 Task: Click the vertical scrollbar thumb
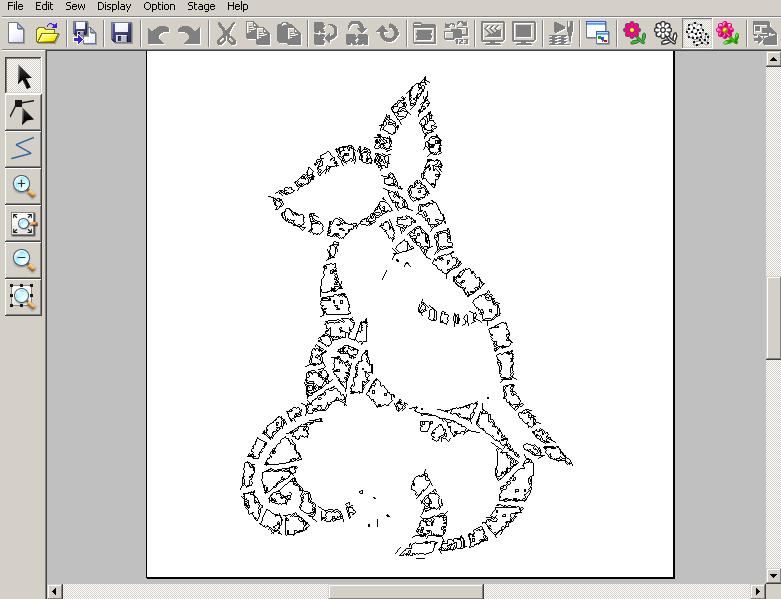pos(773,317)
